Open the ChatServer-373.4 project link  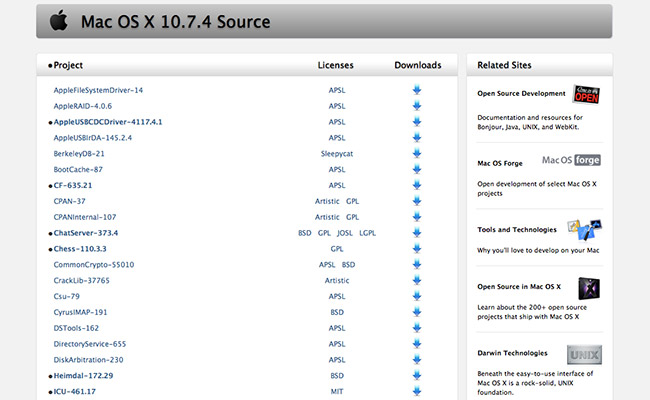(x=93, y=233)
